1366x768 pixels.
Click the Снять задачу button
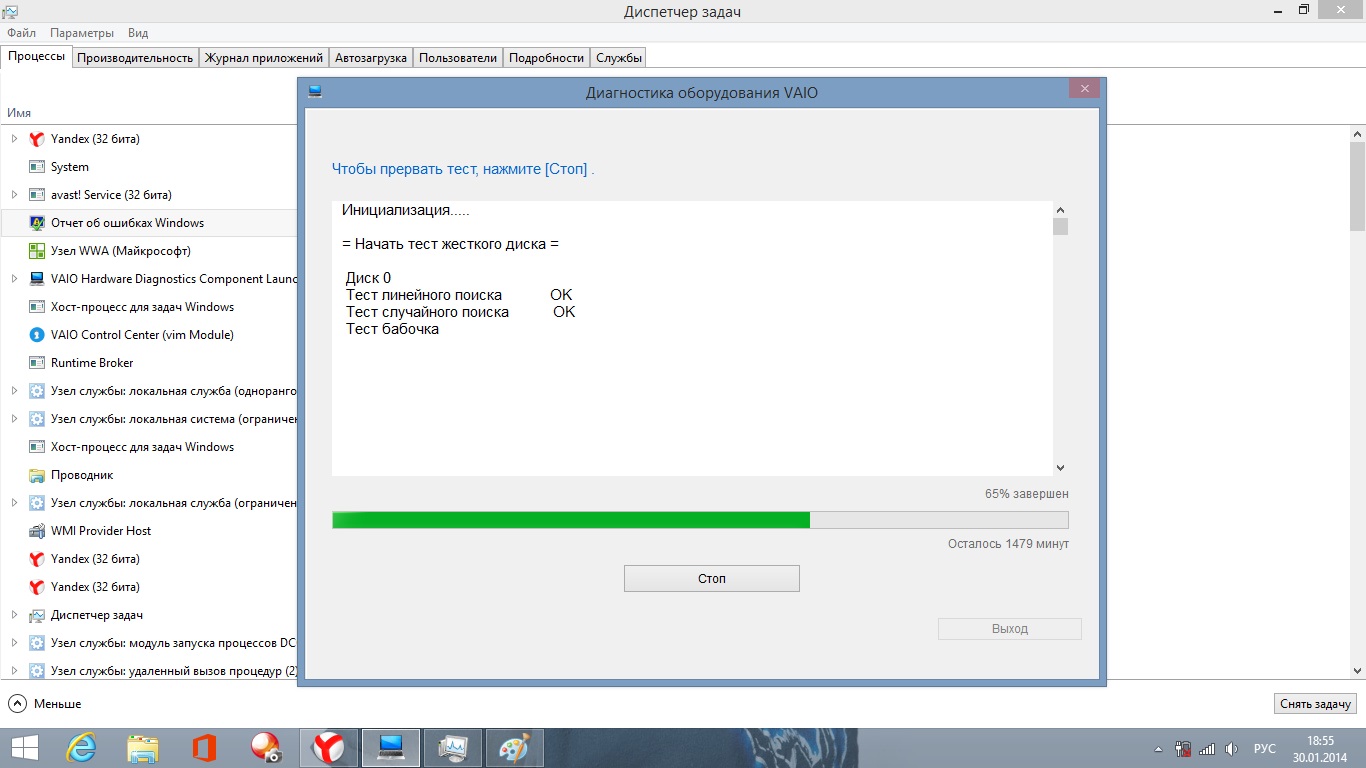(x=1315, y=704)
